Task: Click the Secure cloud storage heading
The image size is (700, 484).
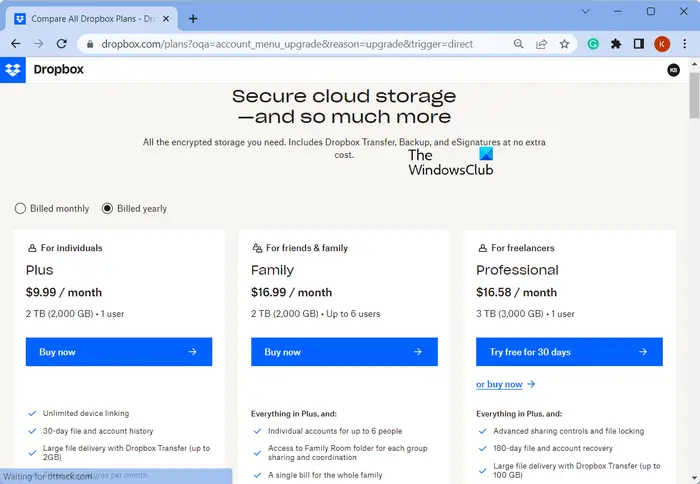Action: tap(344, 106)
